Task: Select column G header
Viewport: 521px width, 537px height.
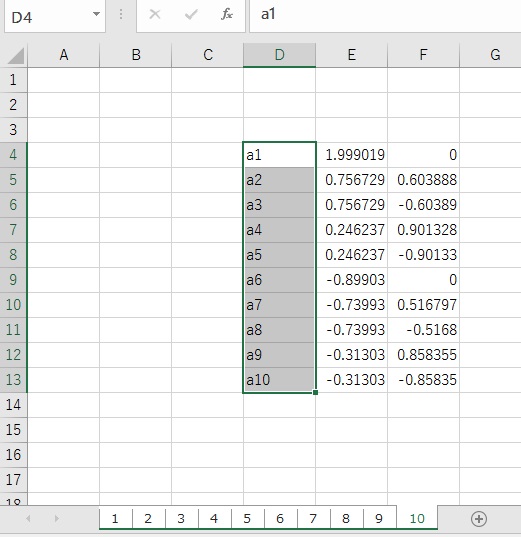Action: [491, 55]
